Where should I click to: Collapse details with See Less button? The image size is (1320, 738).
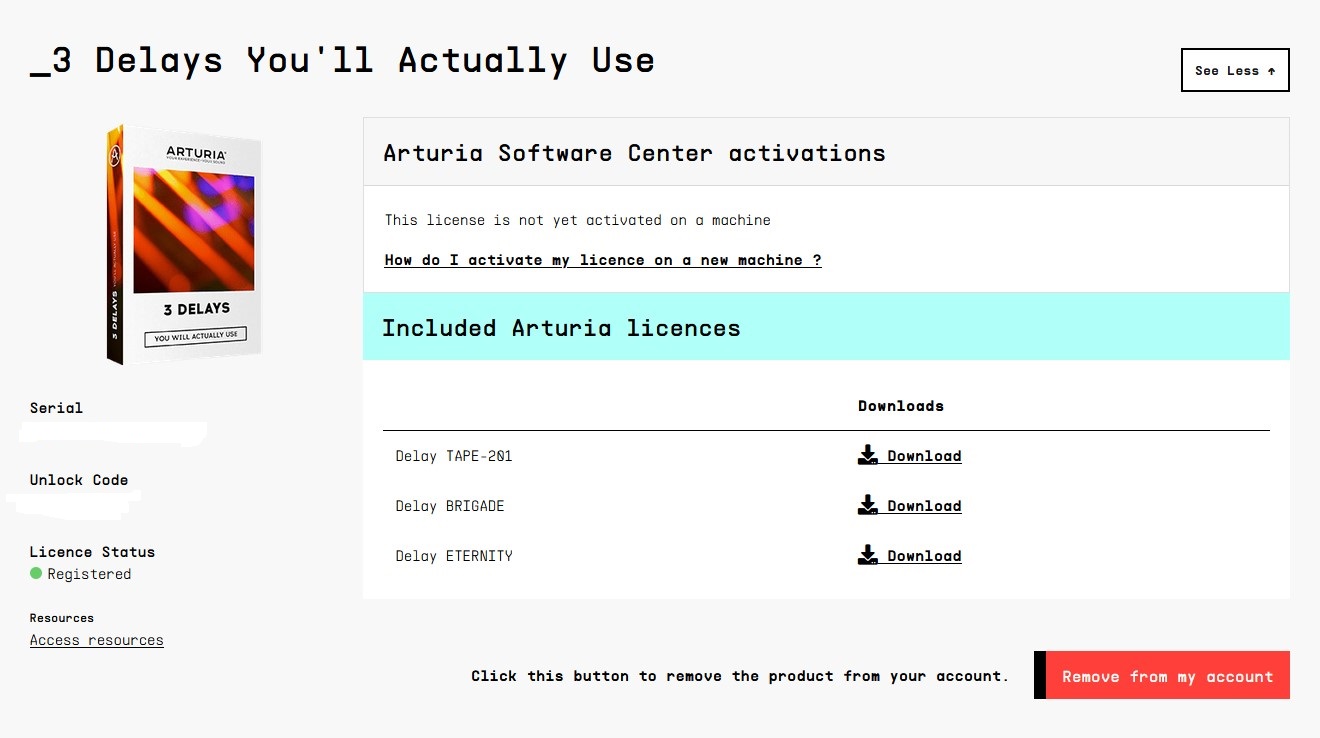(x=1235, y=70)
